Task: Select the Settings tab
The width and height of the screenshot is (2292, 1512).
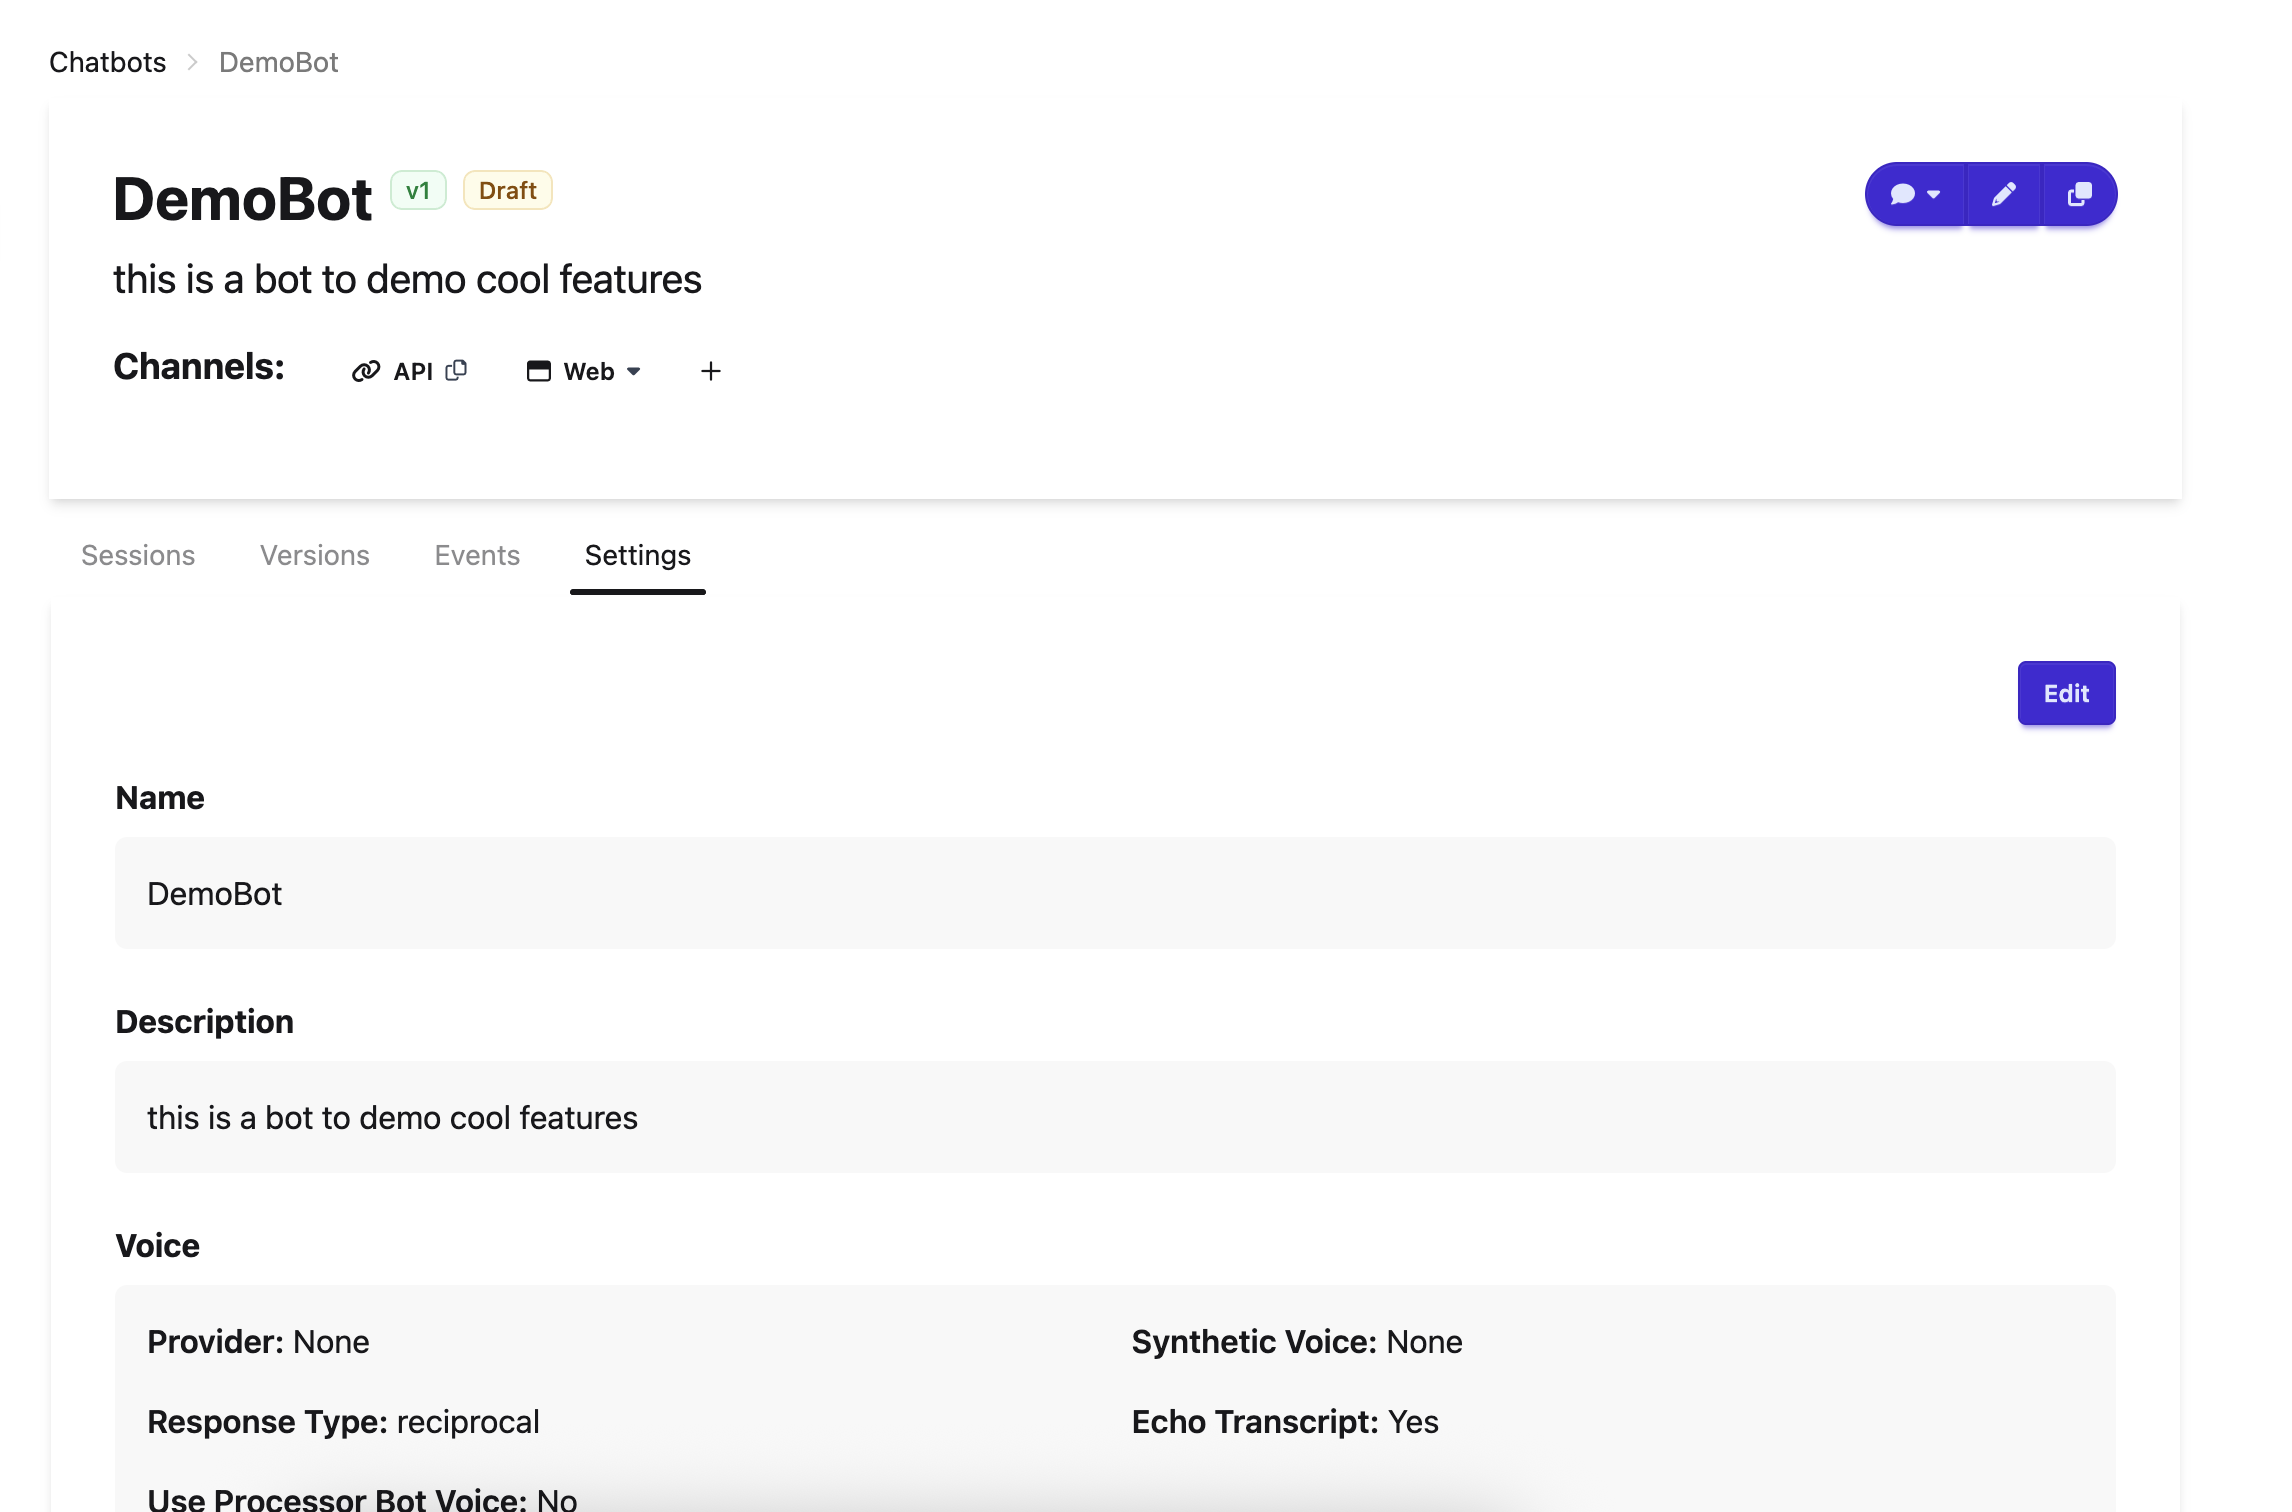Action: click(637, 556)
